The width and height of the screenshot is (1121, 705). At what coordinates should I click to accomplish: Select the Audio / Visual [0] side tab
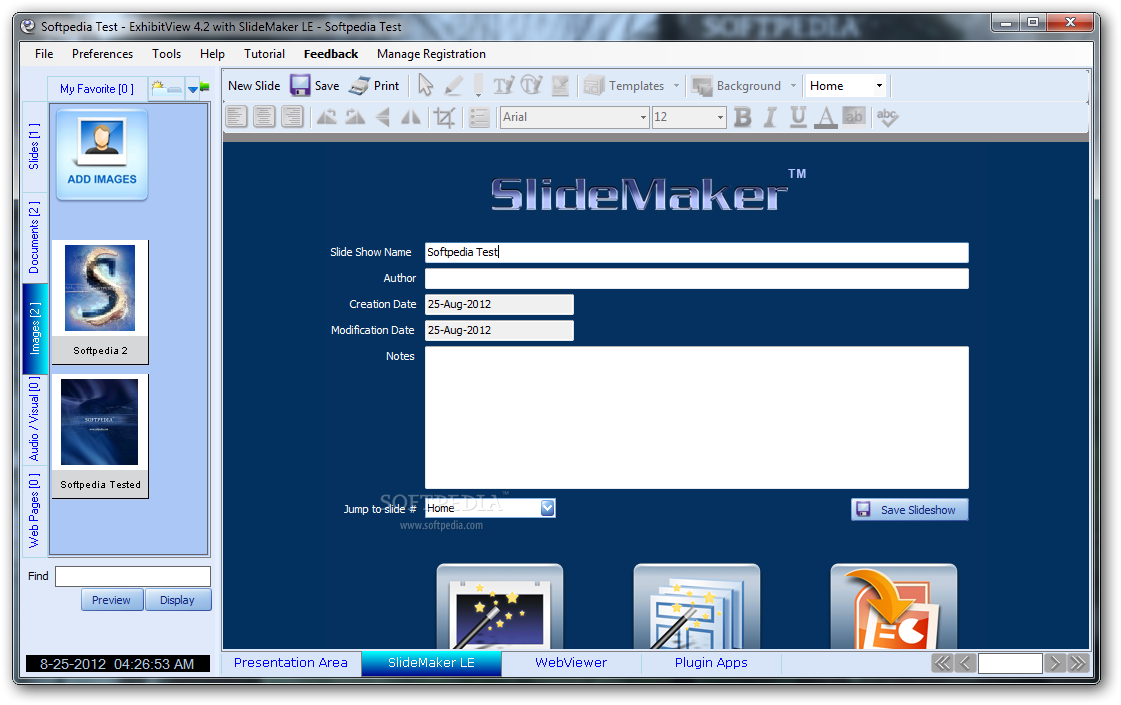pos(34,419)
